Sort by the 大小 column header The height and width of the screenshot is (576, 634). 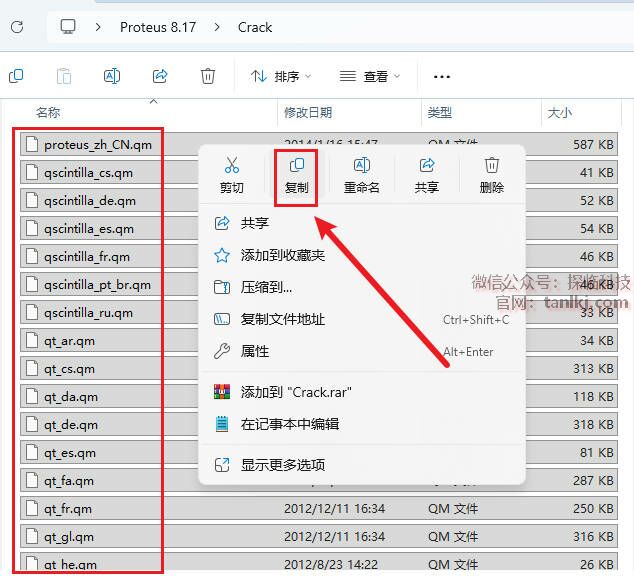pyautogui.click(x=560, y=112)
